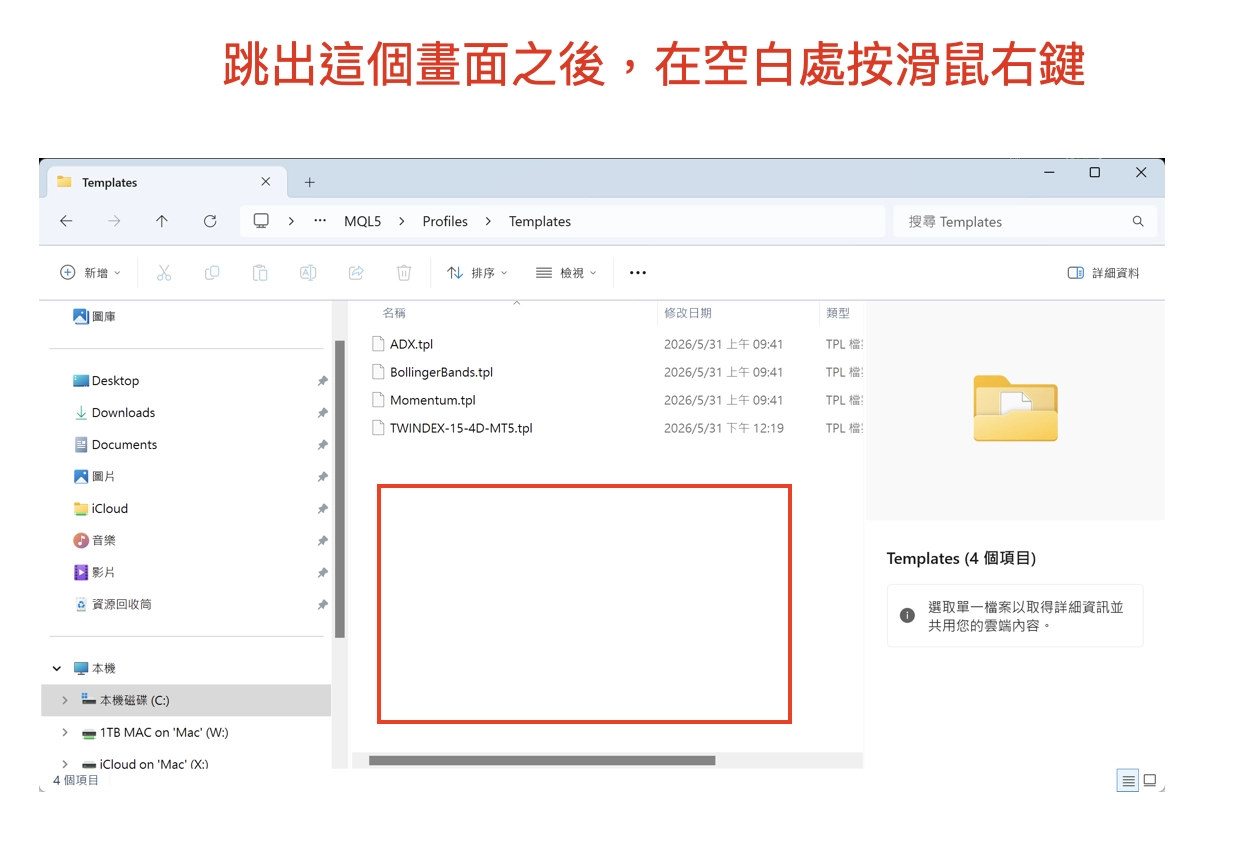Click the Forward navigation arrow
Image resolution: width=1236 pixels, height=848 pixels.
tap(114, 221)
